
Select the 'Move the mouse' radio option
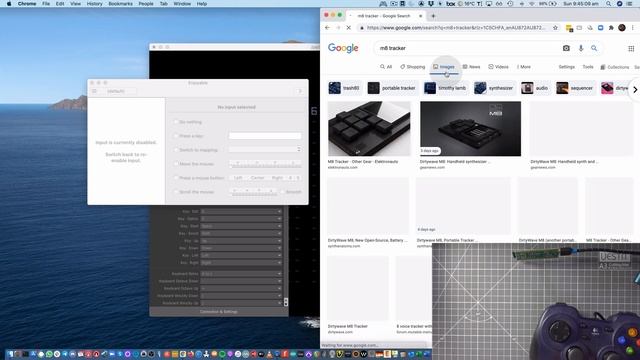(176, 164)
